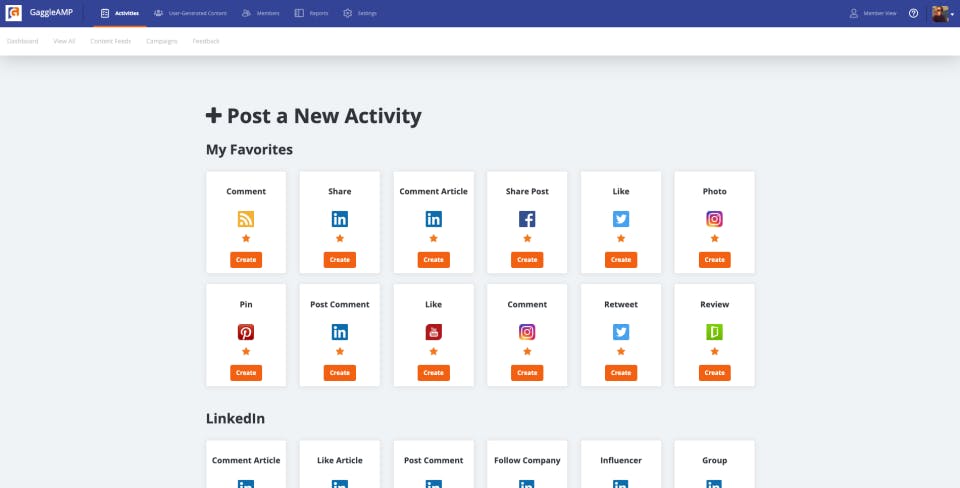Click the LinkedIn icon on the Share card
Viewport: 960px width, 488px height.
click(x=340, y=219)
